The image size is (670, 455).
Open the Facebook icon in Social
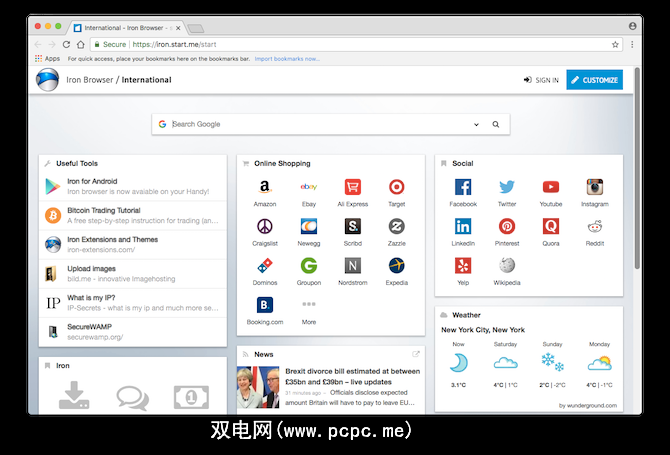(463, 187)
